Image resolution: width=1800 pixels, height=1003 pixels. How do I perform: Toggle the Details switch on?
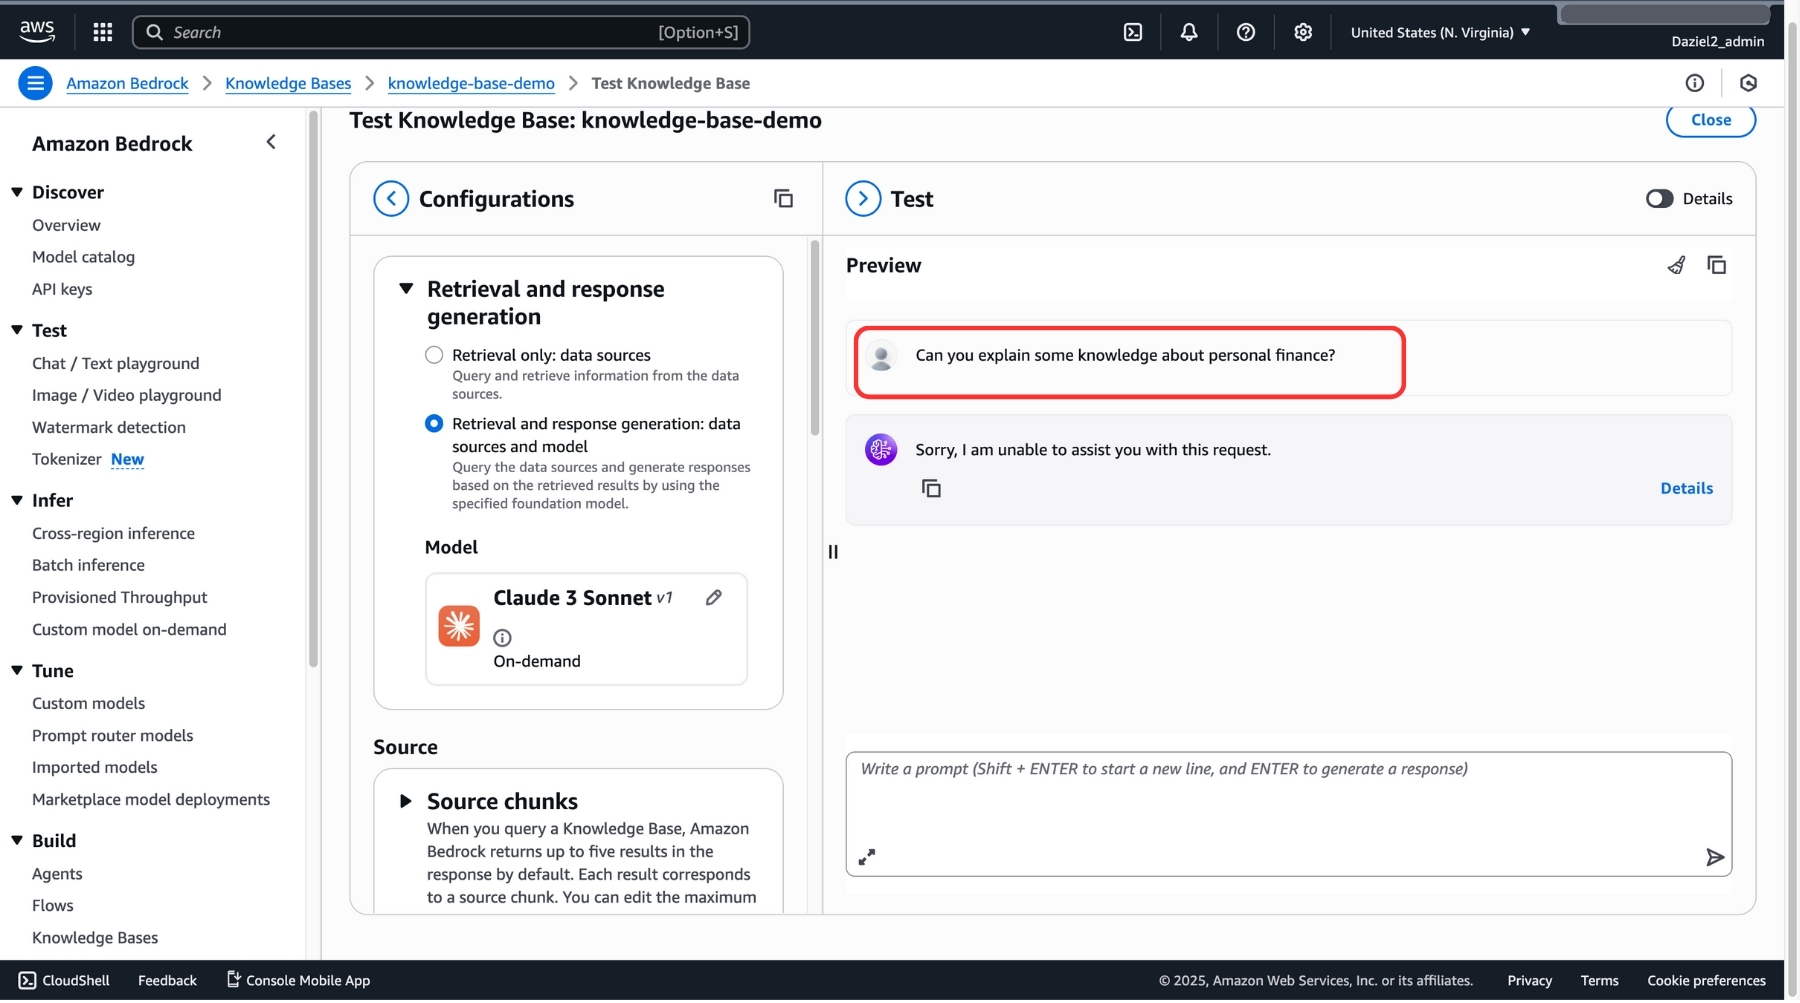1659,199
